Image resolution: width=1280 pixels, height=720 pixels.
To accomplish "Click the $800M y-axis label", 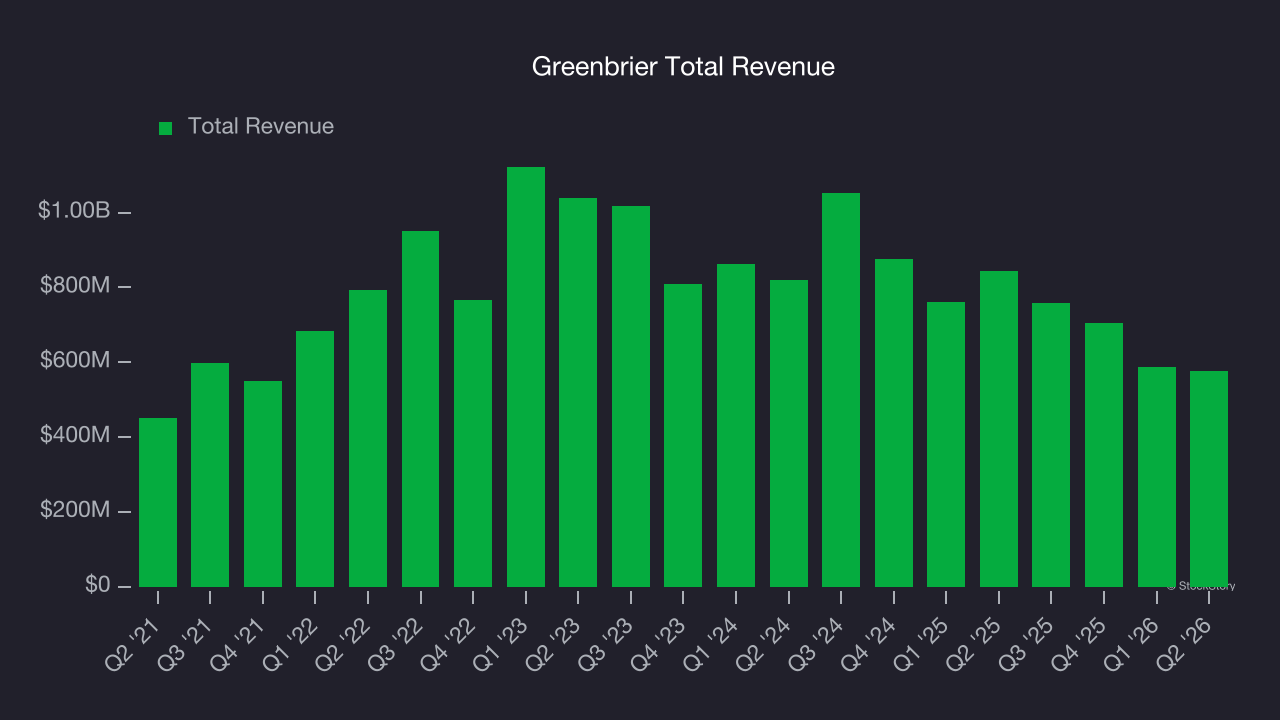I will click(x=75, y=286).
